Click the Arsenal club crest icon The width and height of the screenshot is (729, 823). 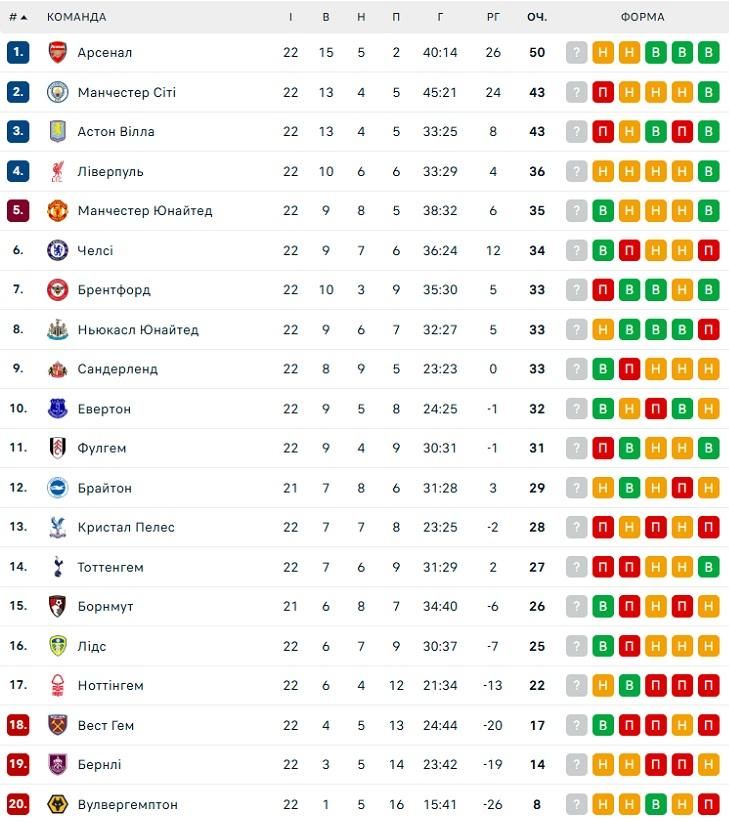point(57,53)
